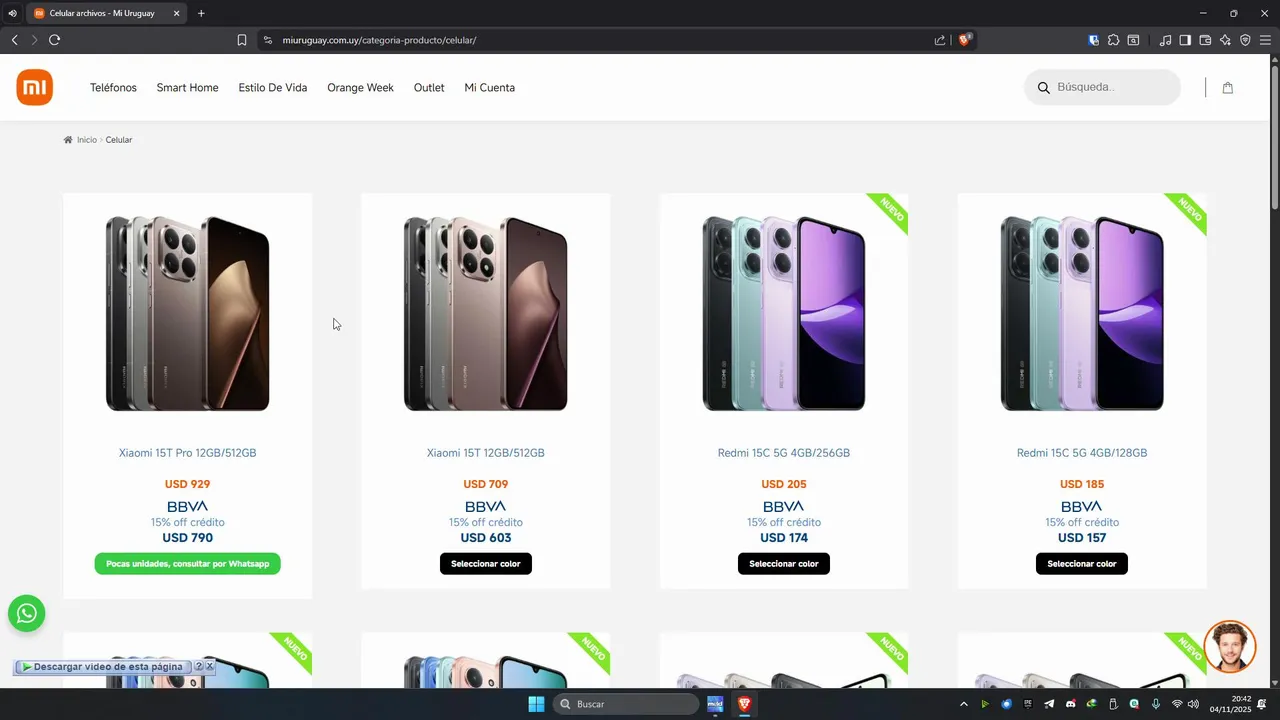Reload the page with refresh icon
The image size is (1280, 720).
point(54,40)
